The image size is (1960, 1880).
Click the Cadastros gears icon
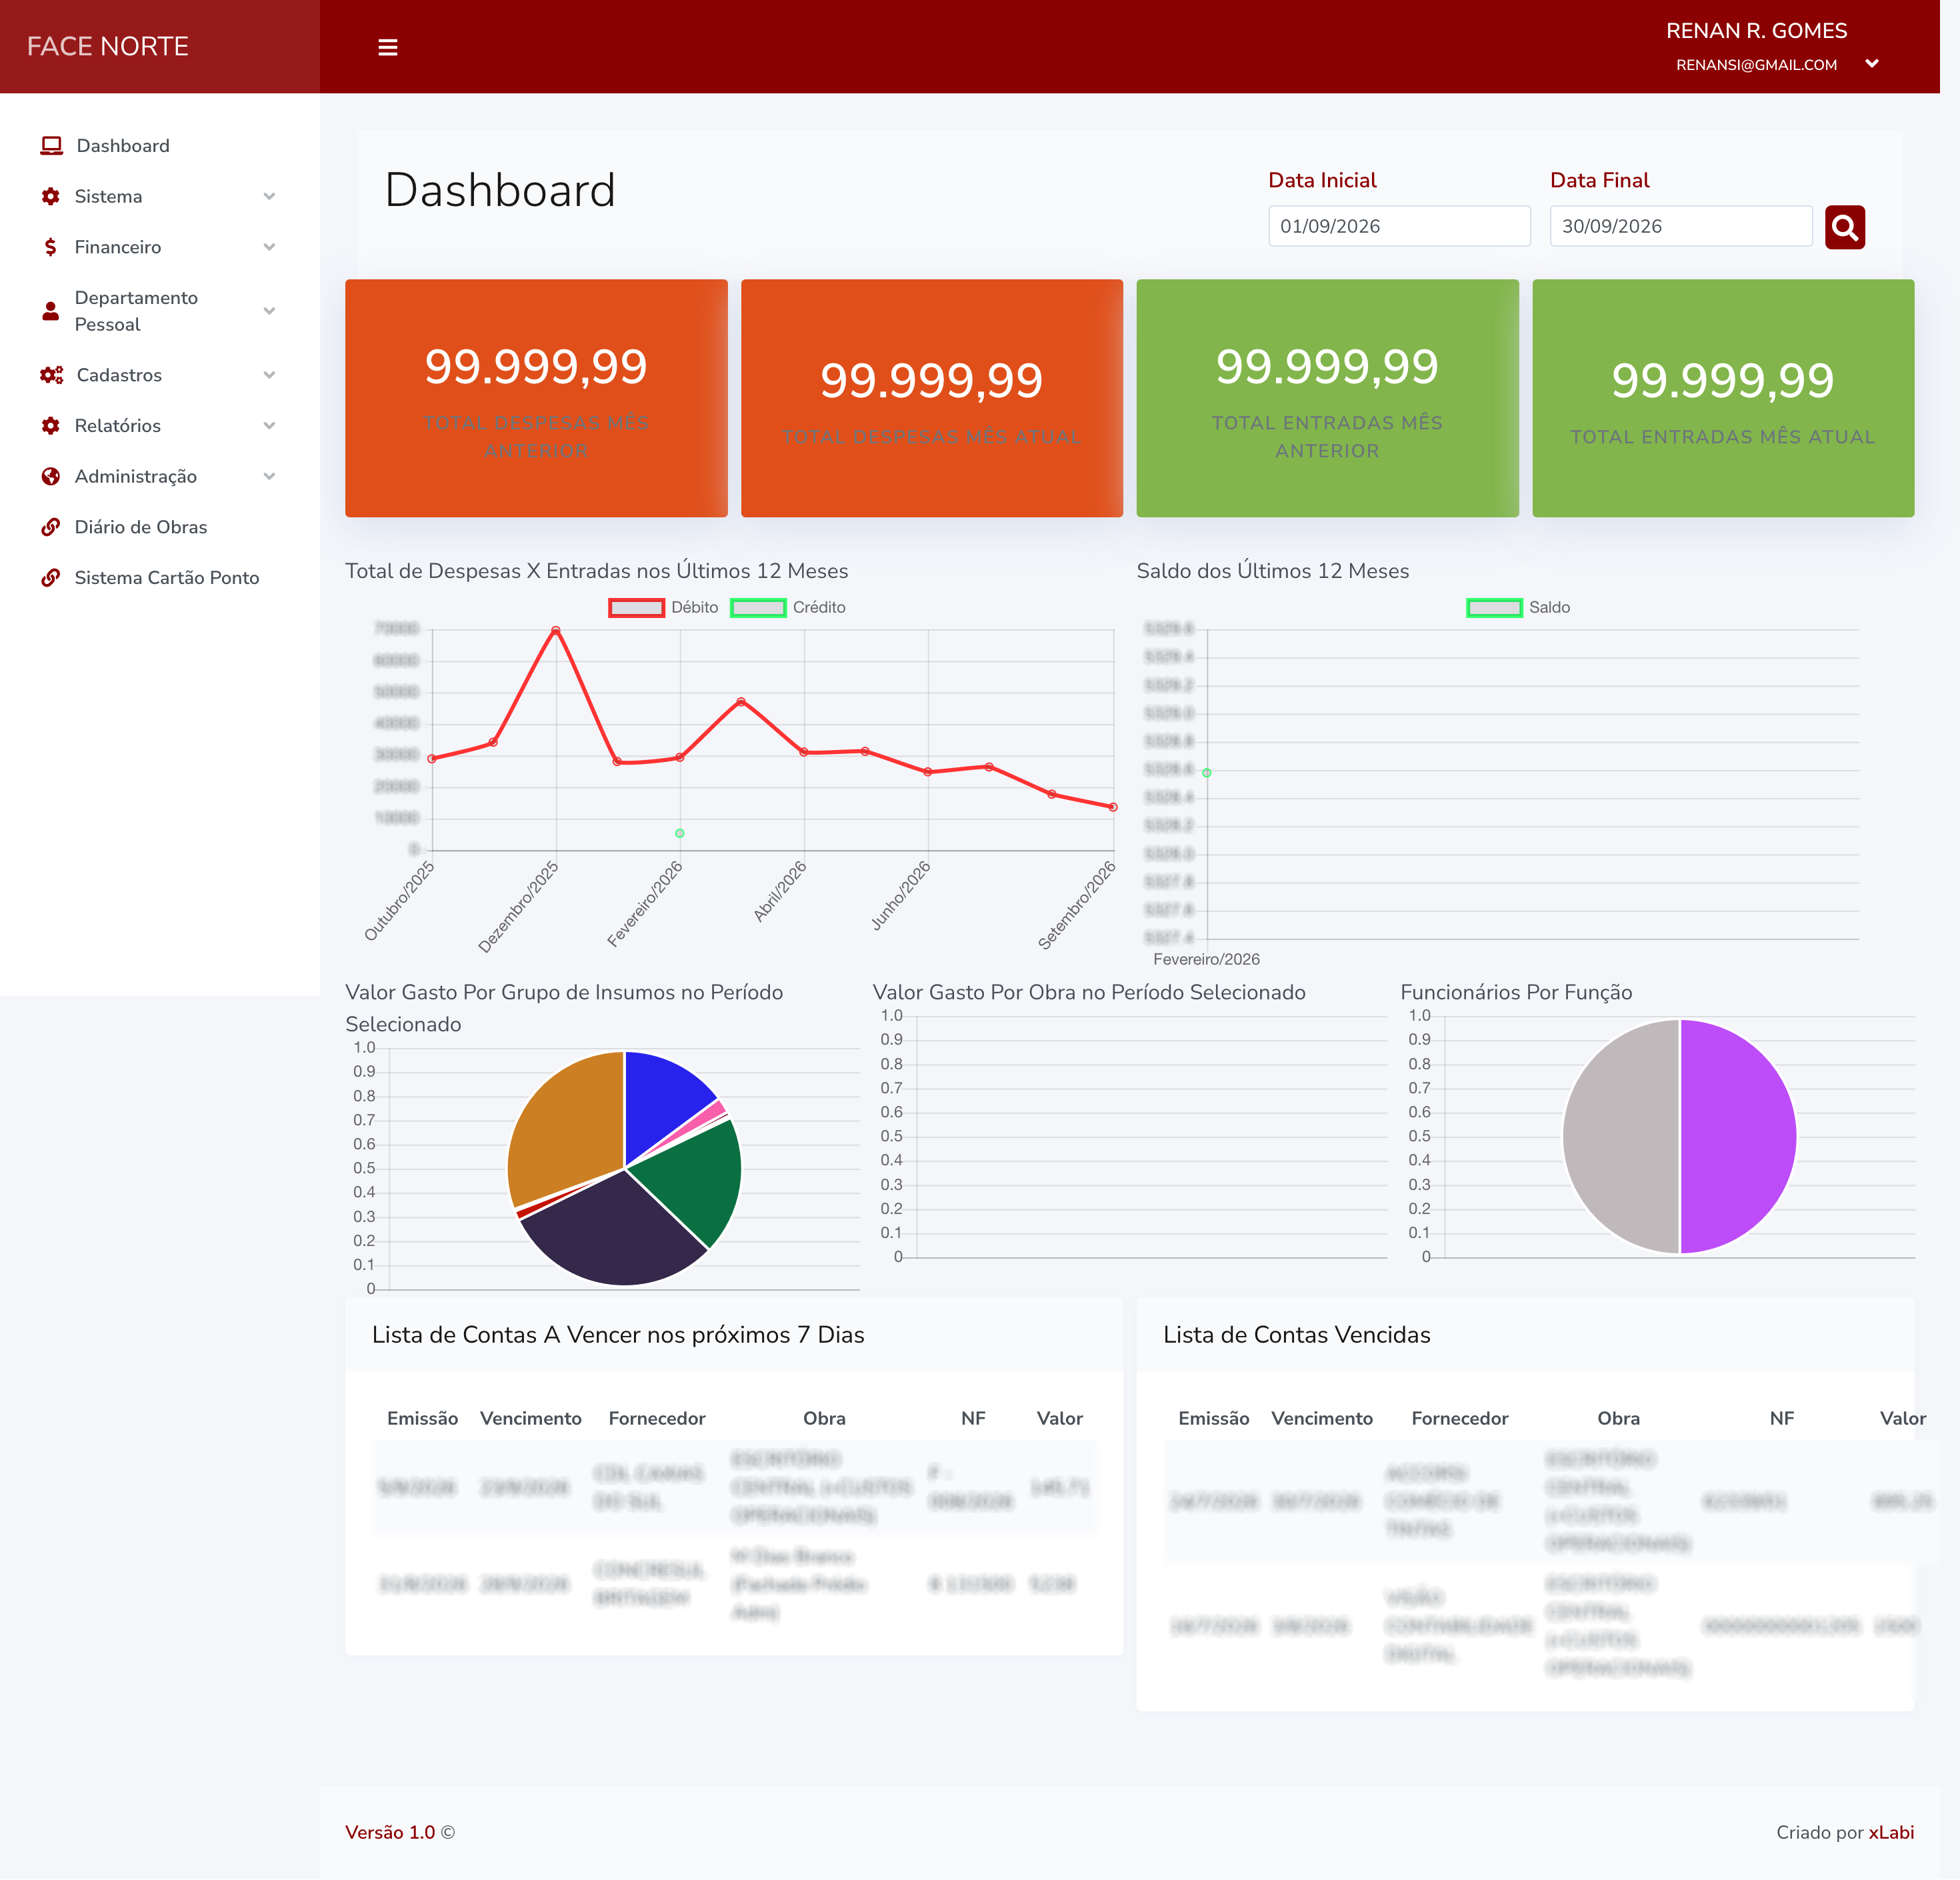point(51,375)
